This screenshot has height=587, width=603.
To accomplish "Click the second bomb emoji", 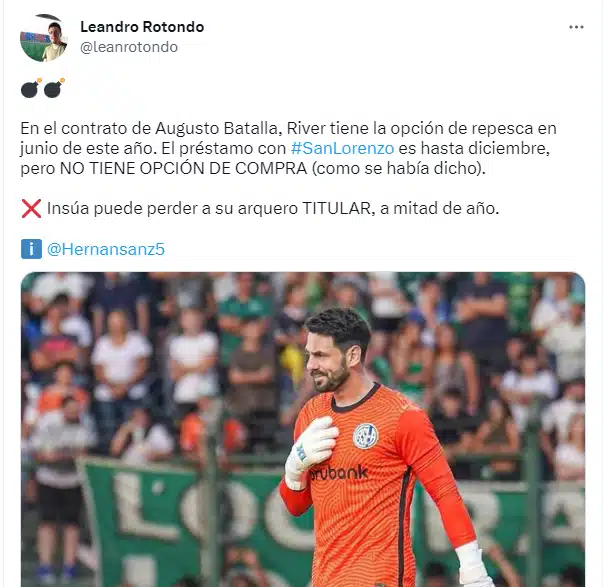I will pyautogui.click(x=54, y=88).
